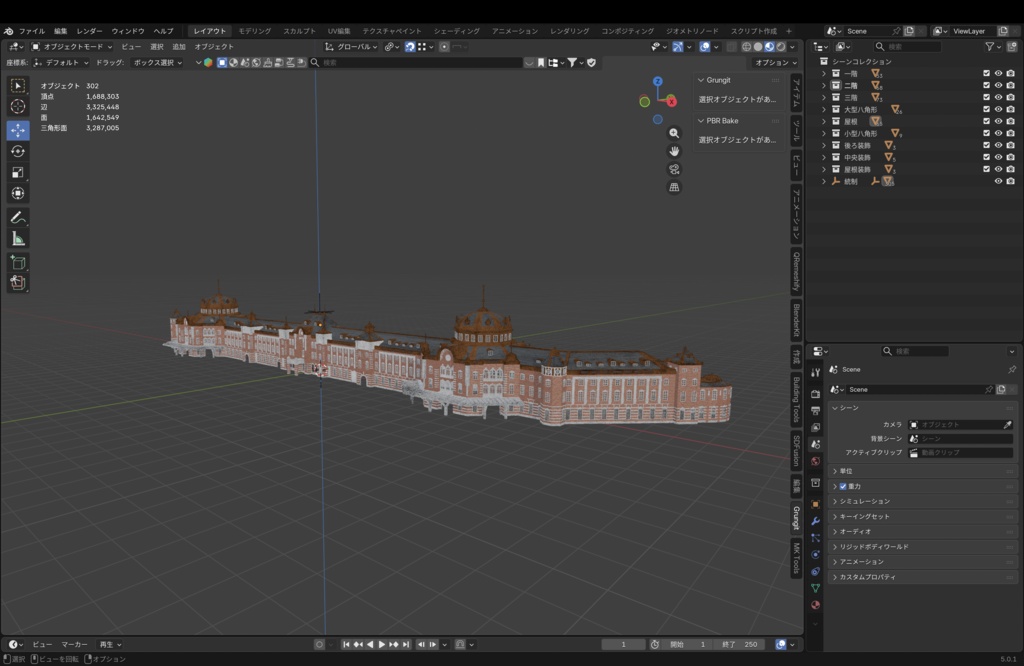Click the viewport zoom magnifier icon
1024x666 pixels.
[674, 133]
